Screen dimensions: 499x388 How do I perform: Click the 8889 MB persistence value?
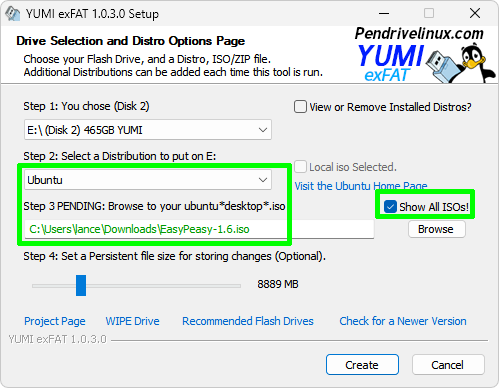coord(278,284)
